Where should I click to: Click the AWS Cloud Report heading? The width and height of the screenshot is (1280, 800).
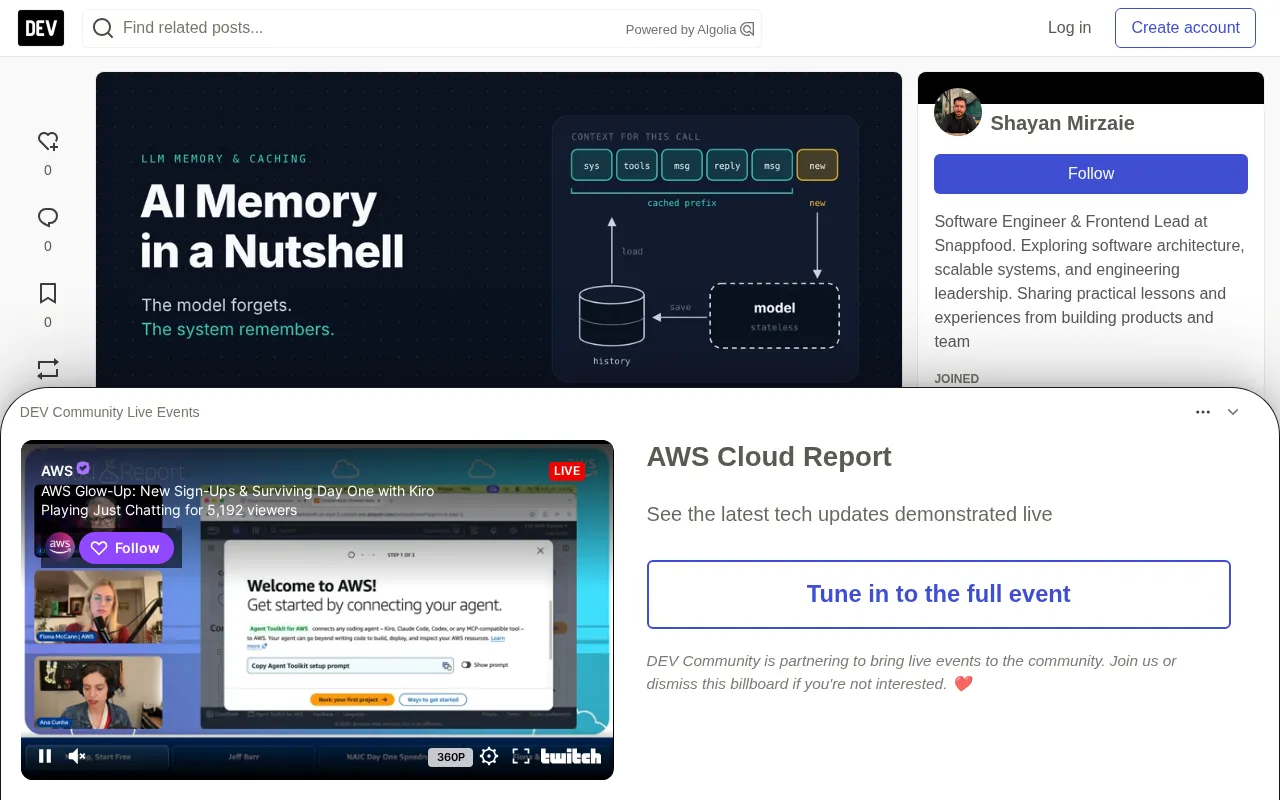[769, 457]
